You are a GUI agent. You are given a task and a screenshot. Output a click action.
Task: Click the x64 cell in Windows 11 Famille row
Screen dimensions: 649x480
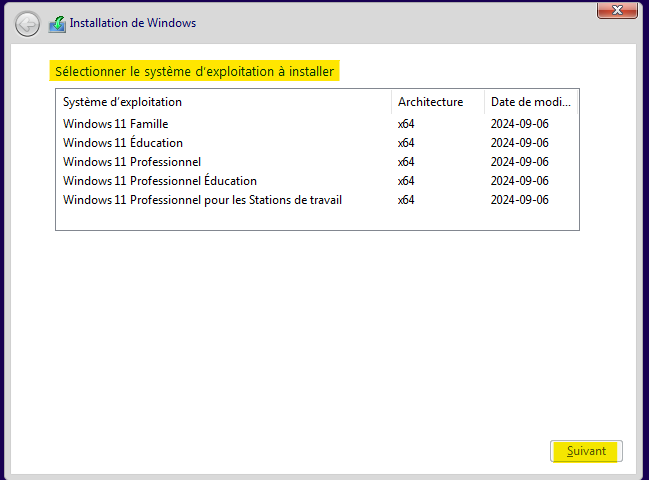pos(406,124)
